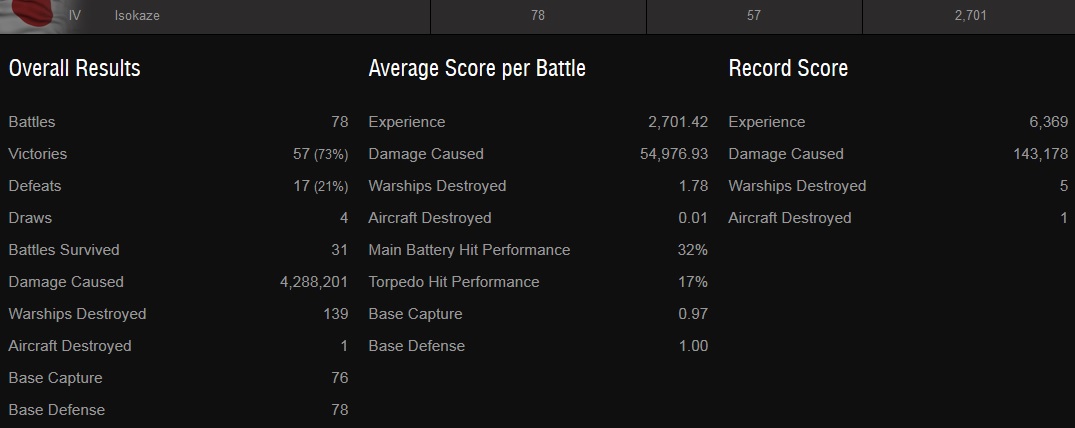Click the 143,178 record damage value

pos(1040,154)
